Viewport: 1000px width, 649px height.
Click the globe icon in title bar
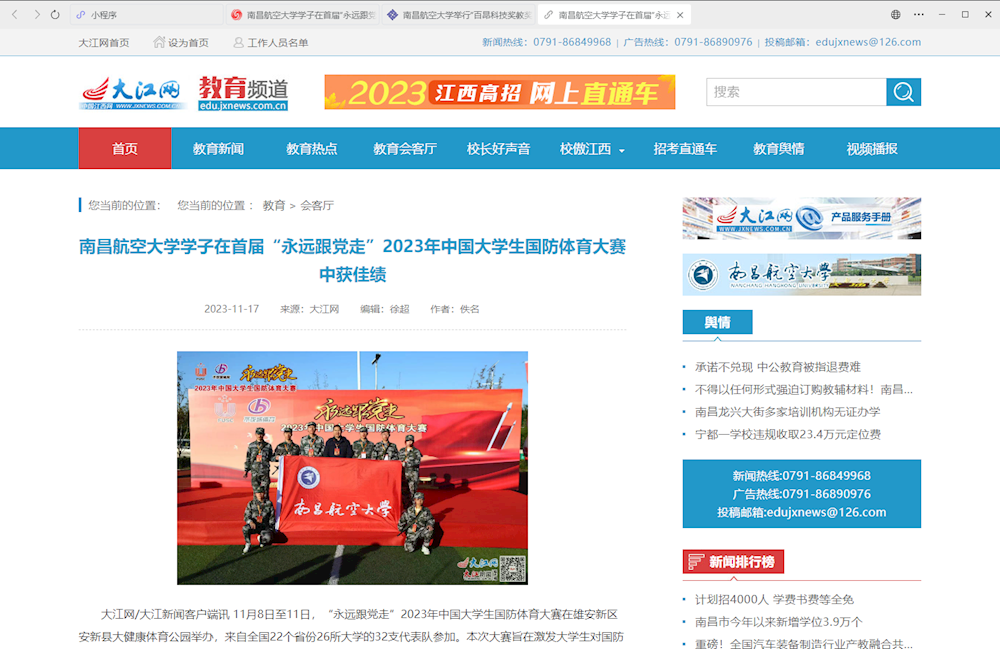click(895, 15)
